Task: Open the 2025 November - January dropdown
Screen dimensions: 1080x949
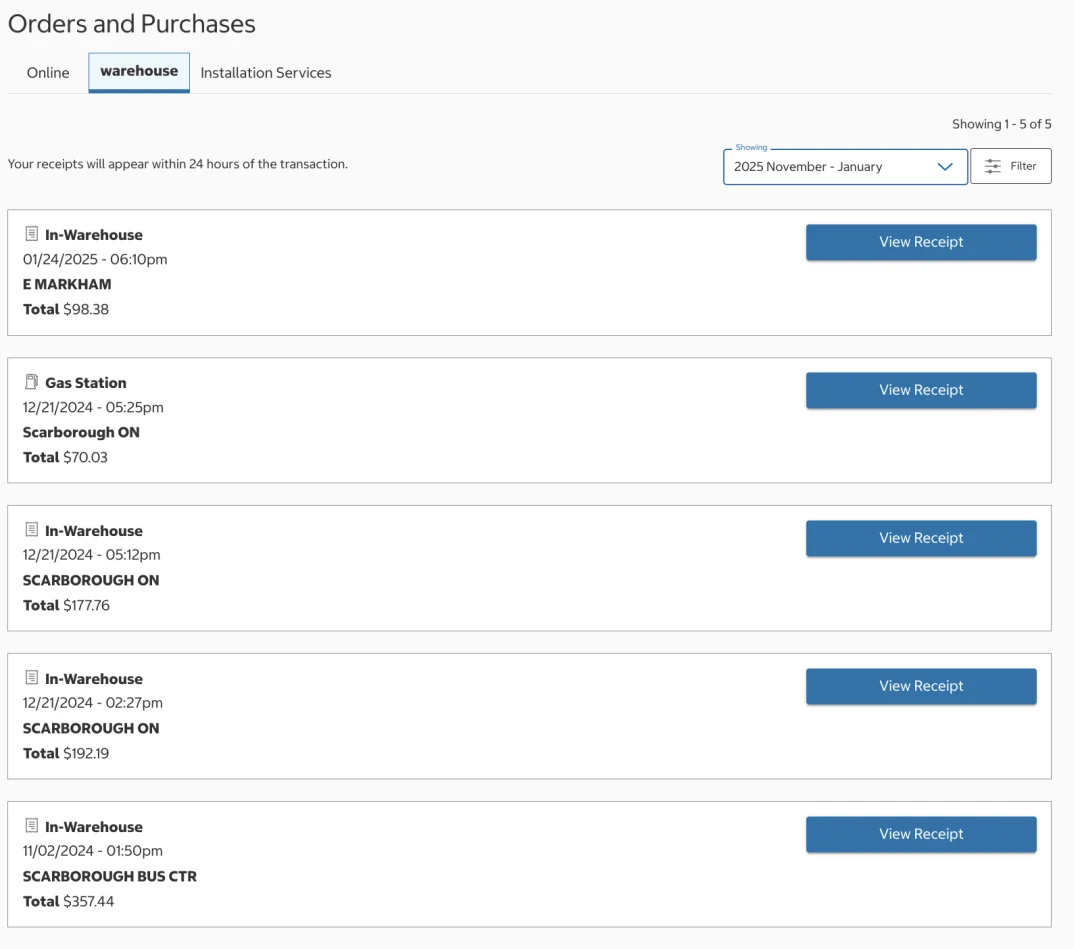Action: 845,167
